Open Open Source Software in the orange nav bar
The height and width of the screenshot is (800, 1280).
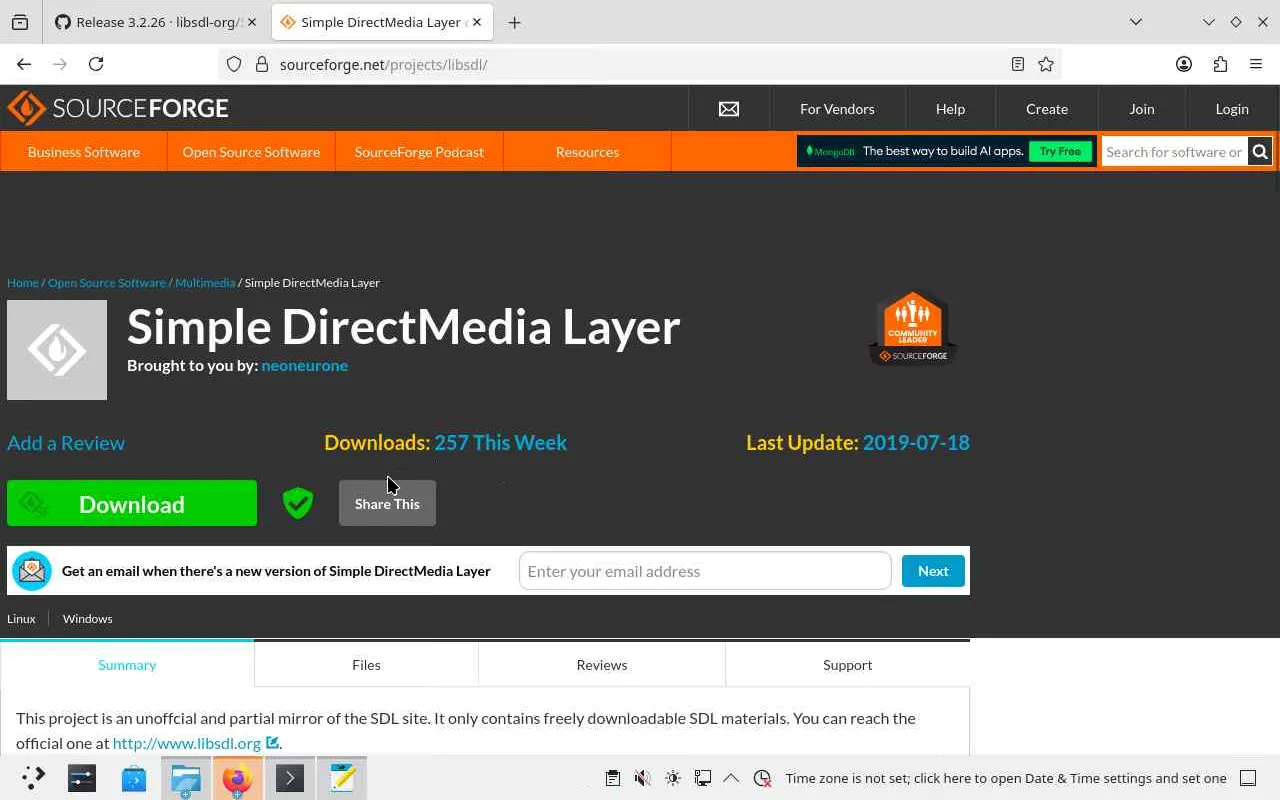(x=251, y=152)
